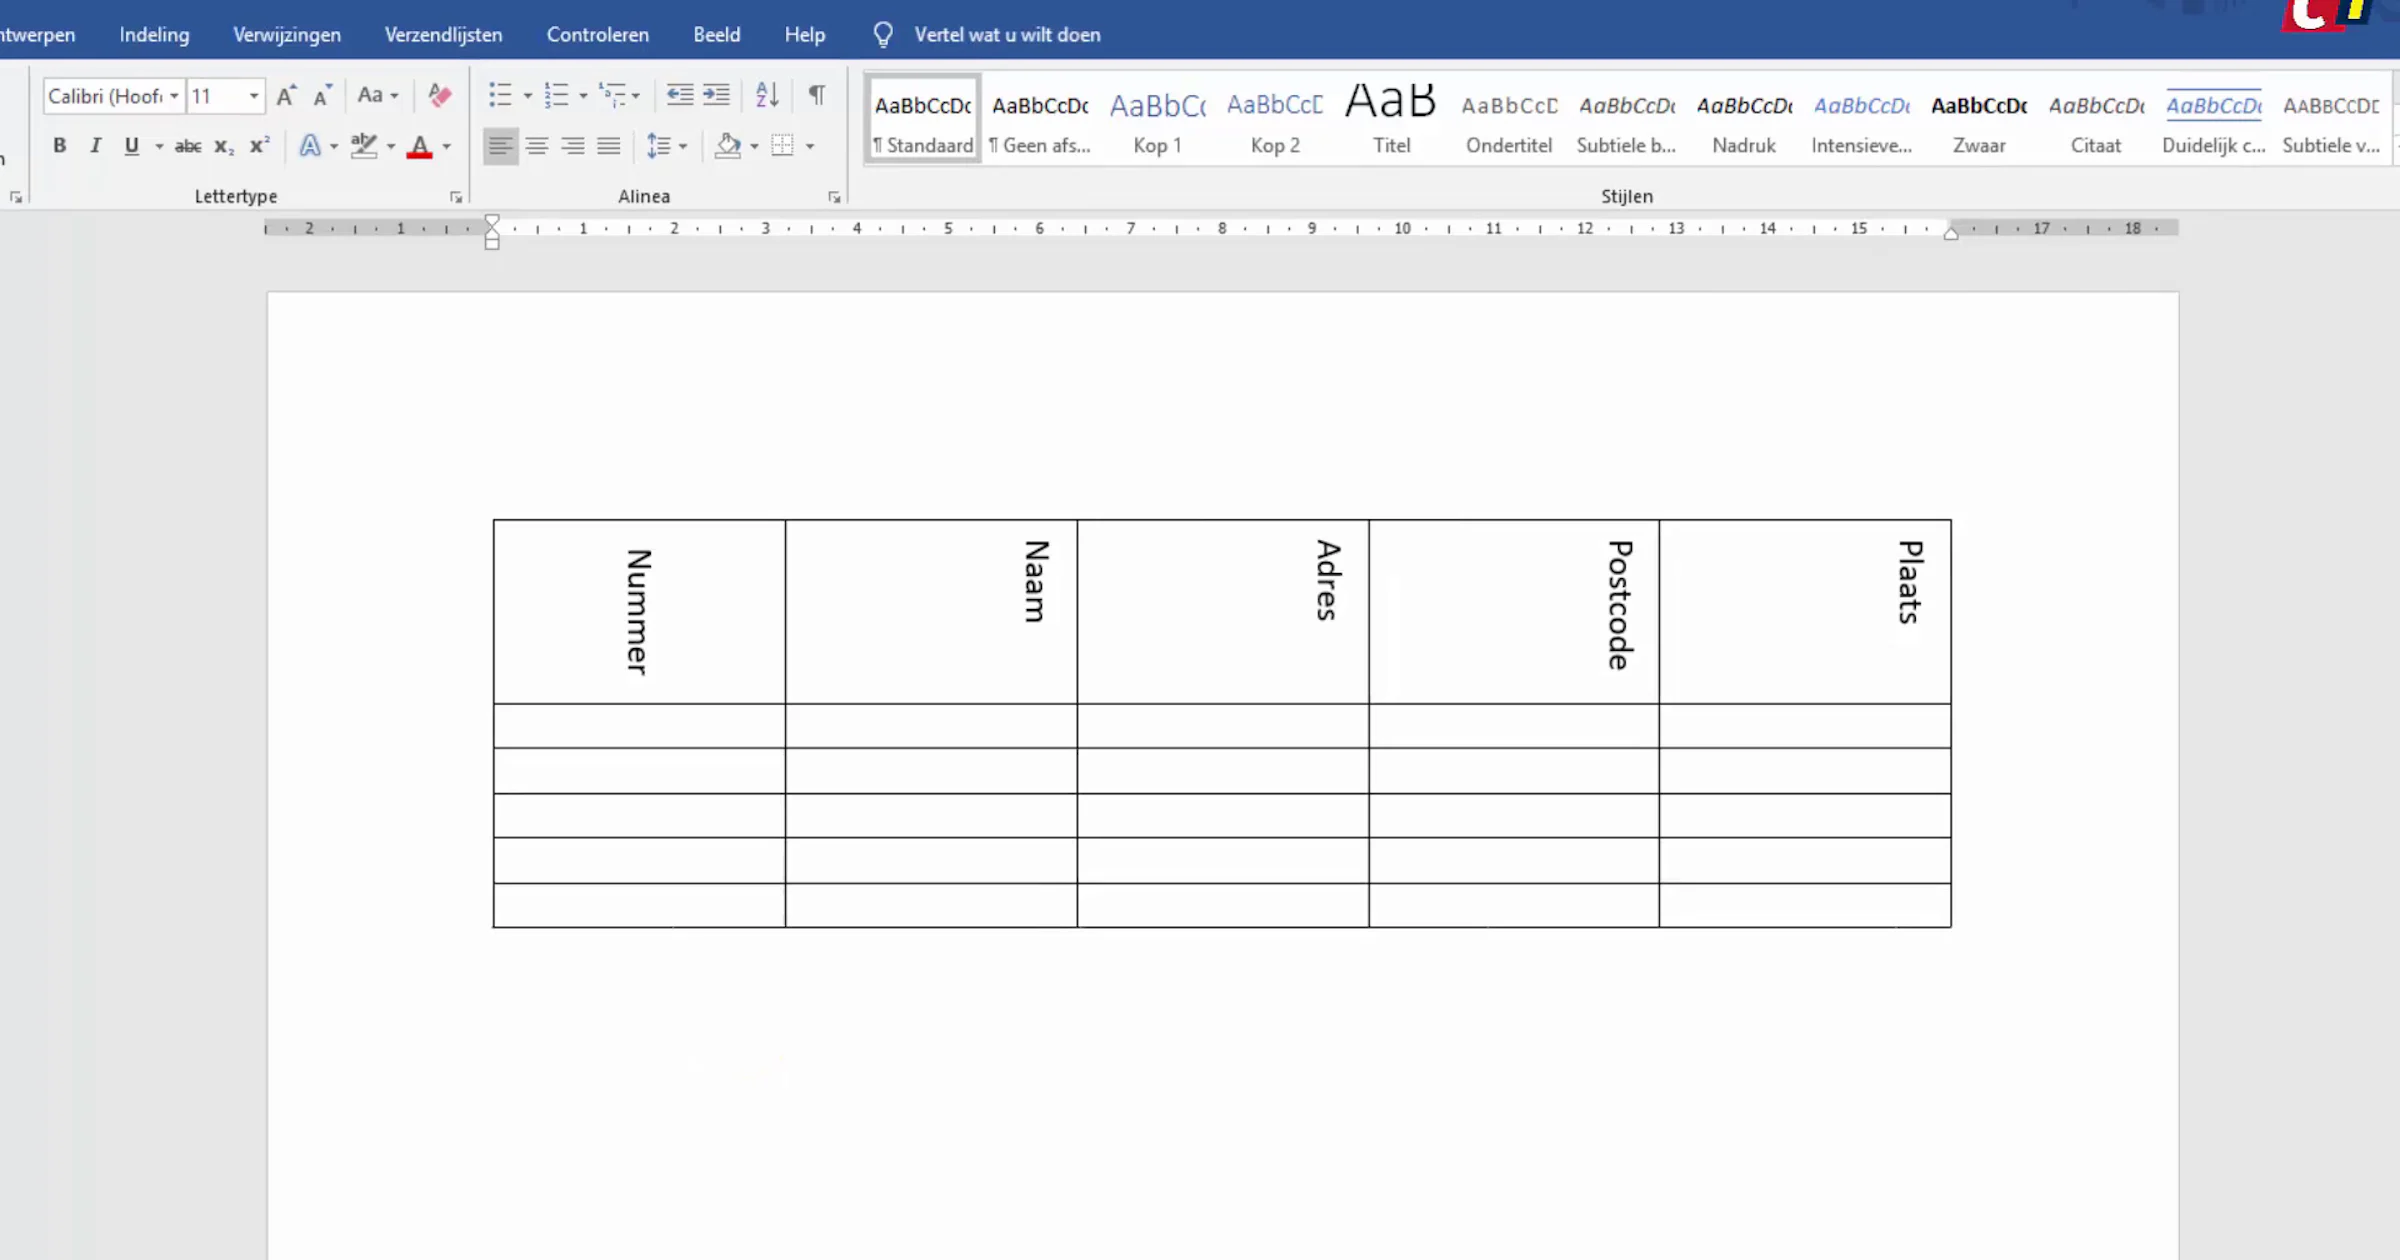Screen dimensions: 2400x1260
Task: Toggle underline formatting
Action: click(x=132, y=146)
